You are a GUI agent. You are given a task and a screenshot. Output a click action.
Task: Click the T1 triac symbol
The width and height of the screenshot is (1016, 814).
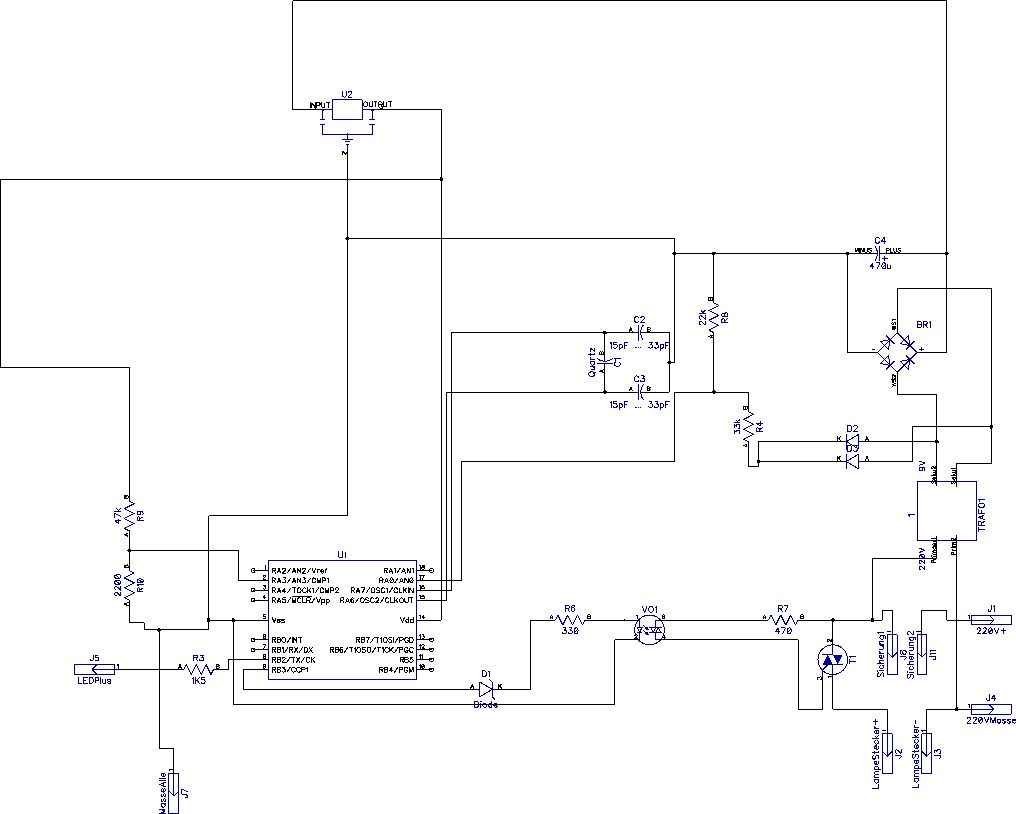(x=831, y=660)
